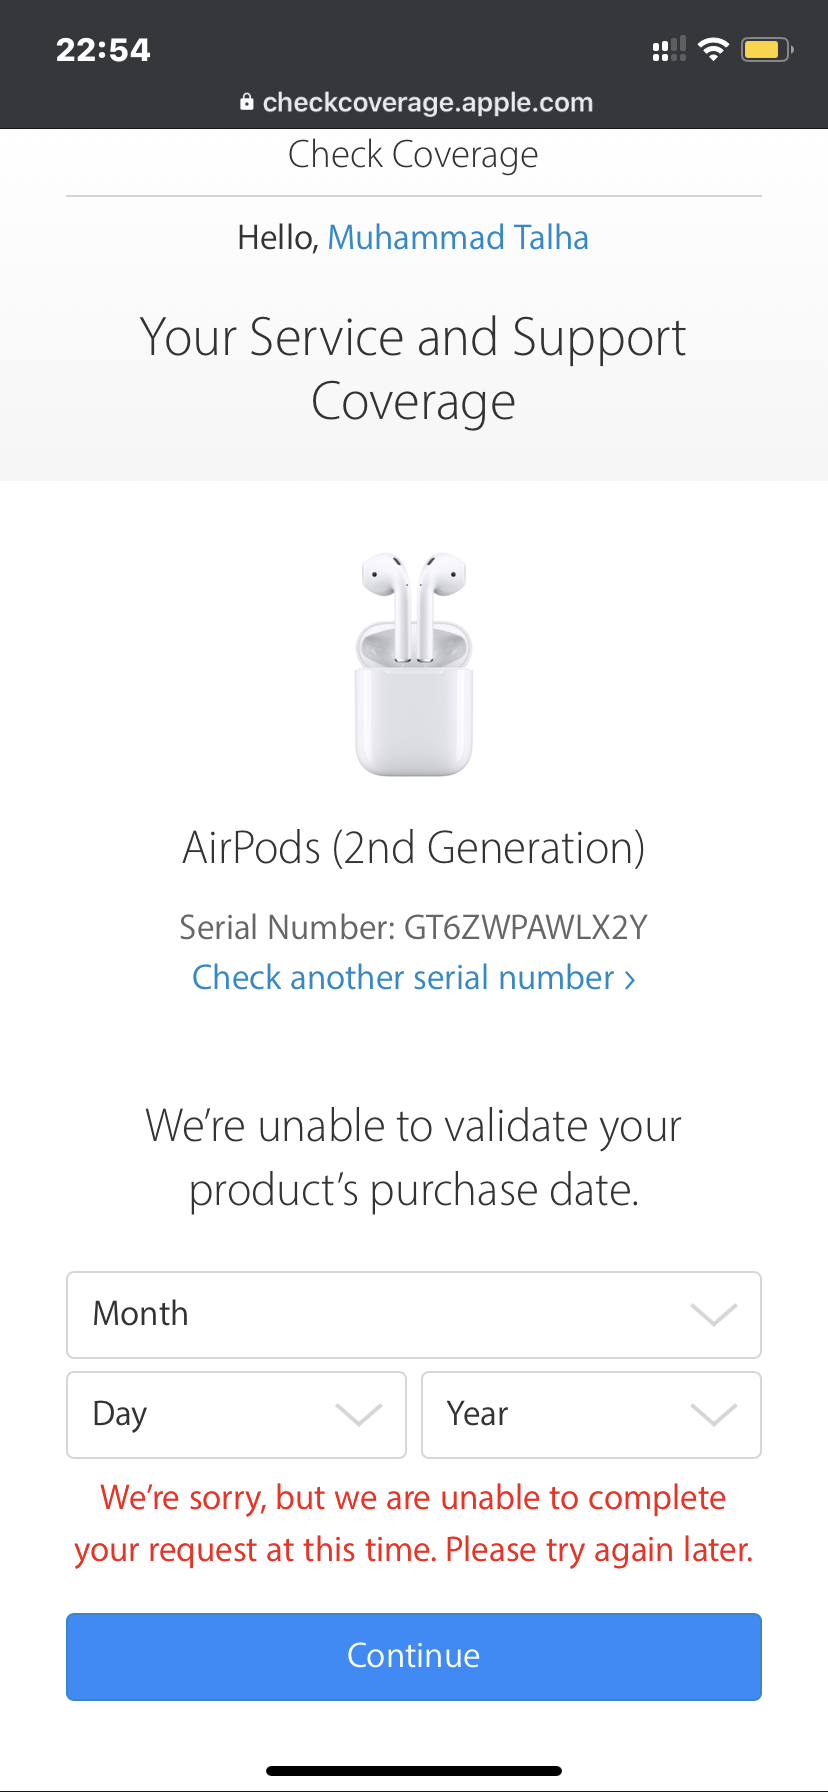Image resolution: width=828 pixels, height=1792 pixels.
Task: Click the padlock icon in address bar
Action: pyautogui.click(x=246, y=102)
